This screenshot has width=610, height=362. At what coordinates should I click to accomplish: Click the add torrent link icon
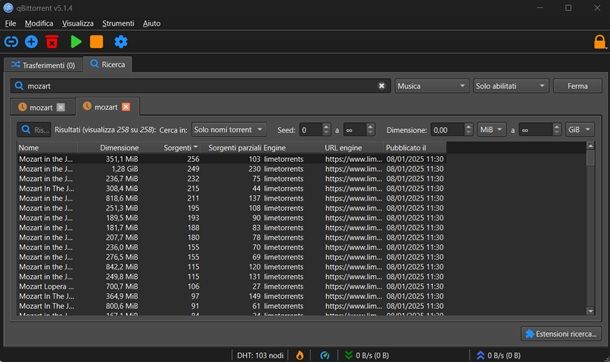coord(11,42)
